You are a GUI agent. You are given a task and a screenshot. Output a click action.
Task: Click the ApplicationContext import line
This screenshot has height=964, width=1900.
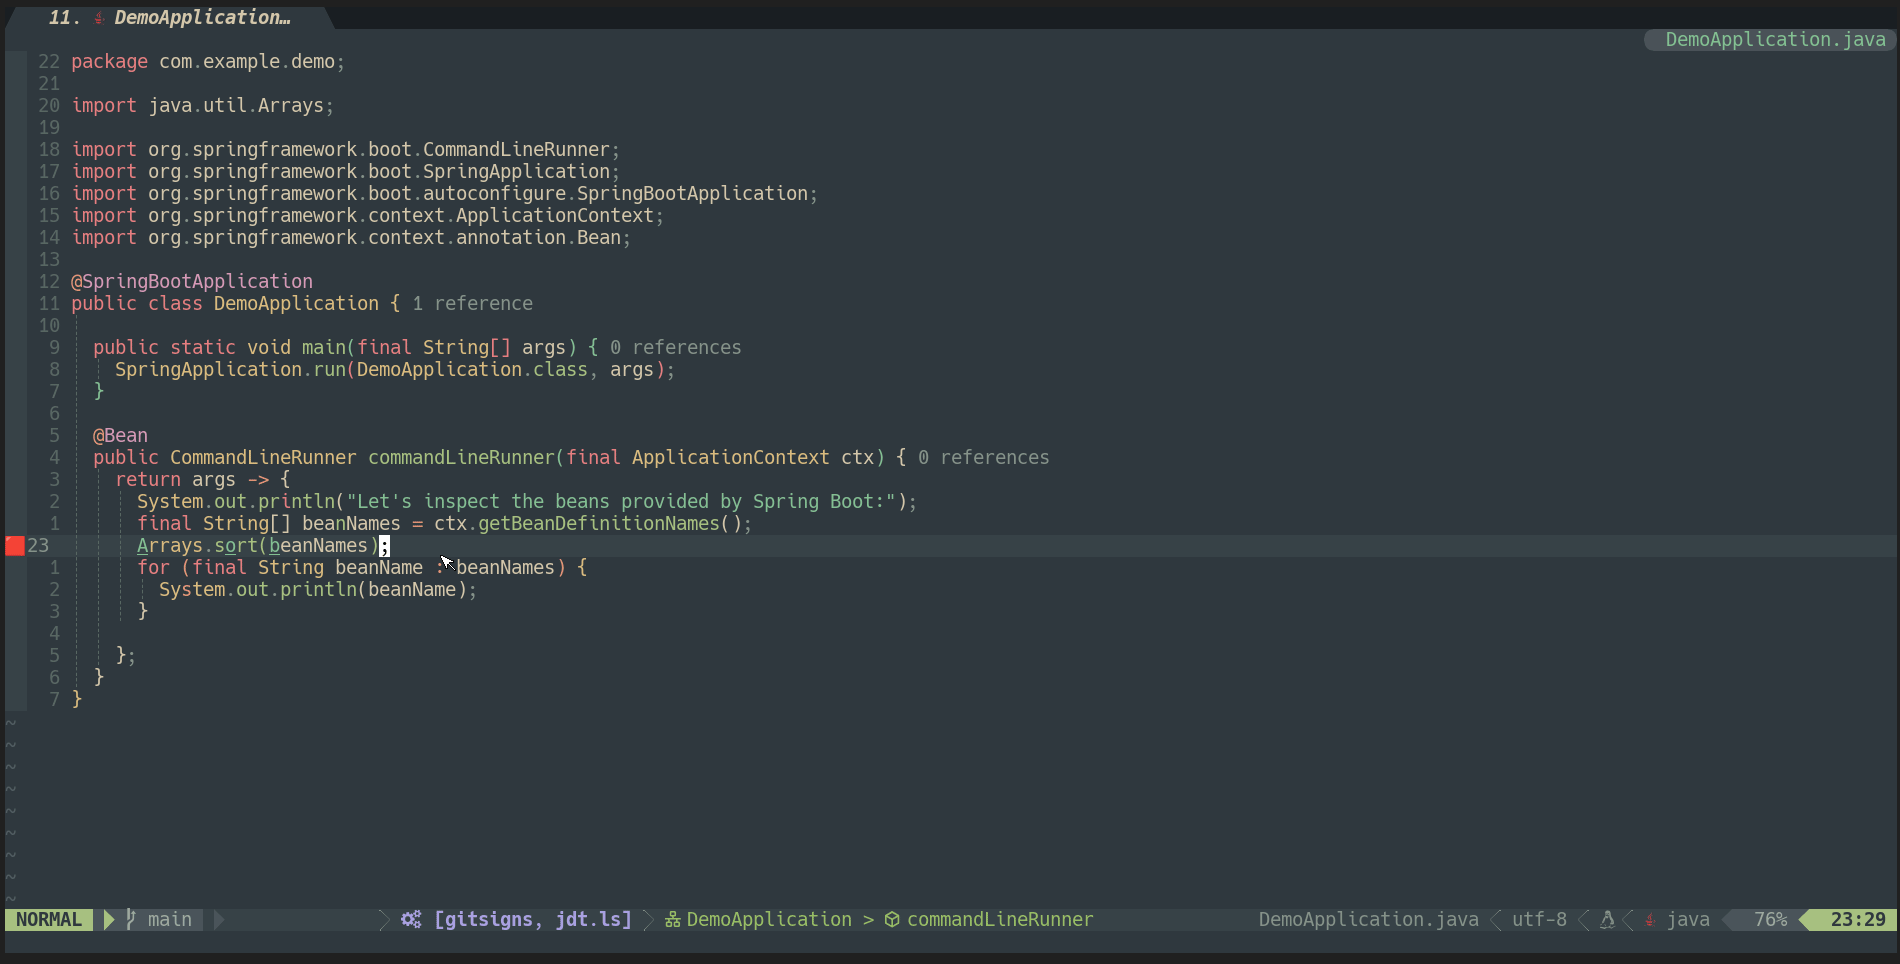tap(368, 215)
